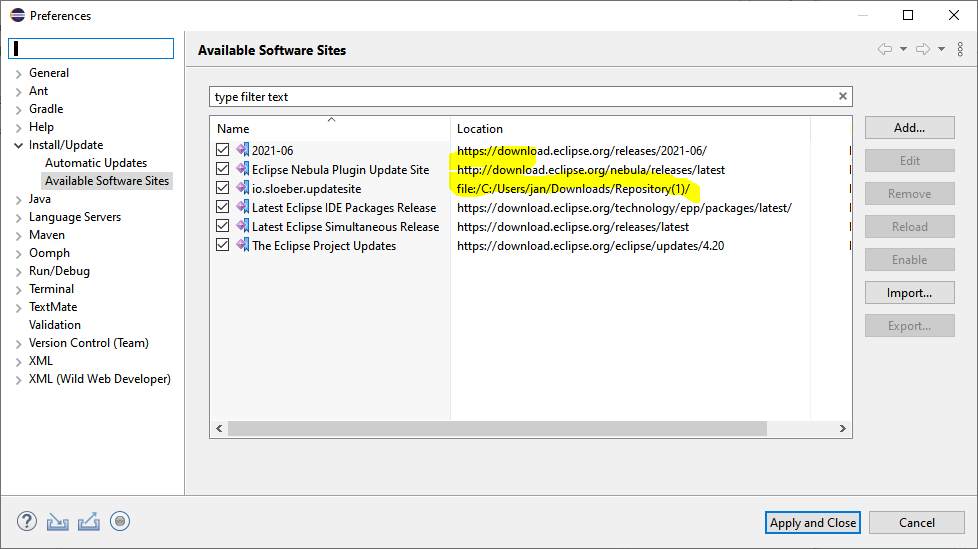
Task: Click the Export... button
Action: [909, 326]
